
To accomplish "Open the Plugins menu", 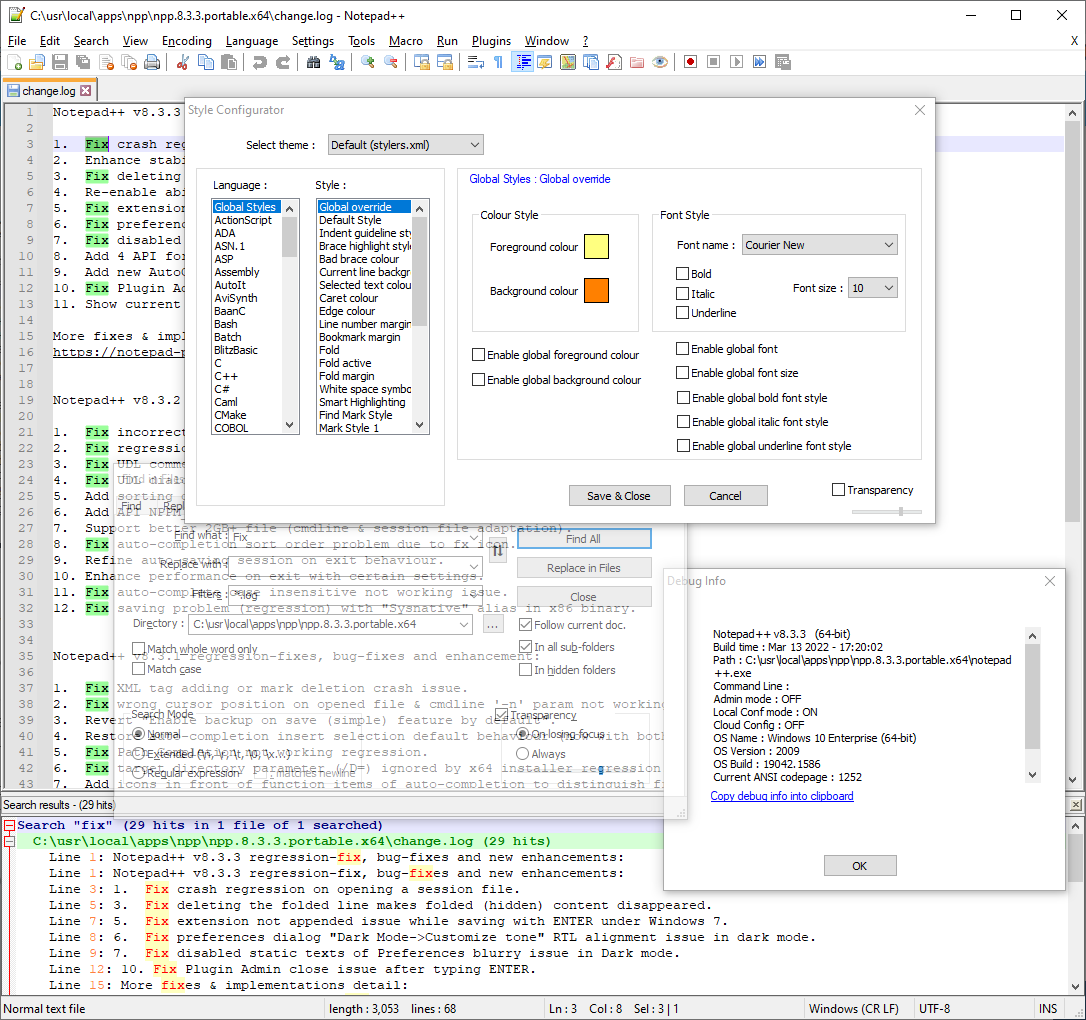I will pyautogui.click(x=491, y=41).
